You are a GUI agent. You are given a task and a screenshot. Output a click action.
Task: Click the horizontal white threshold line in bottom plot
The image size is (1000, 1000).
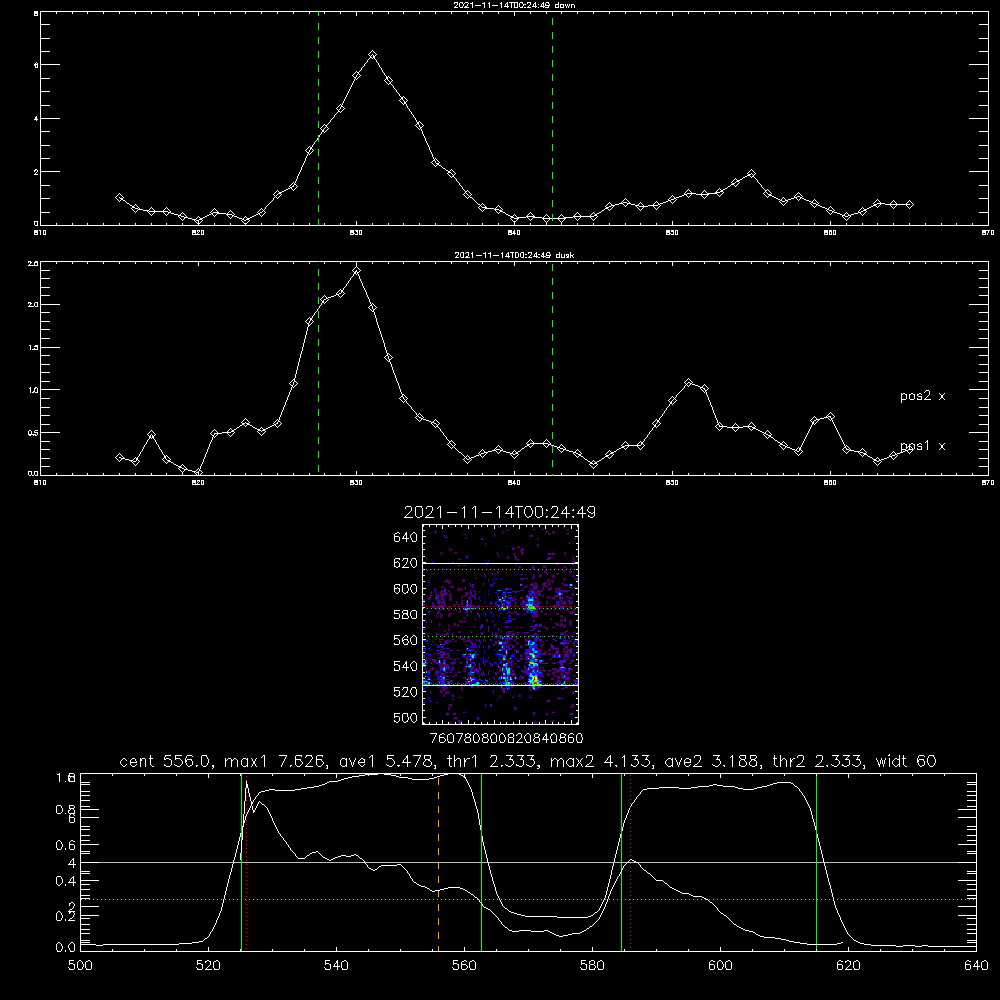point(528,862)
